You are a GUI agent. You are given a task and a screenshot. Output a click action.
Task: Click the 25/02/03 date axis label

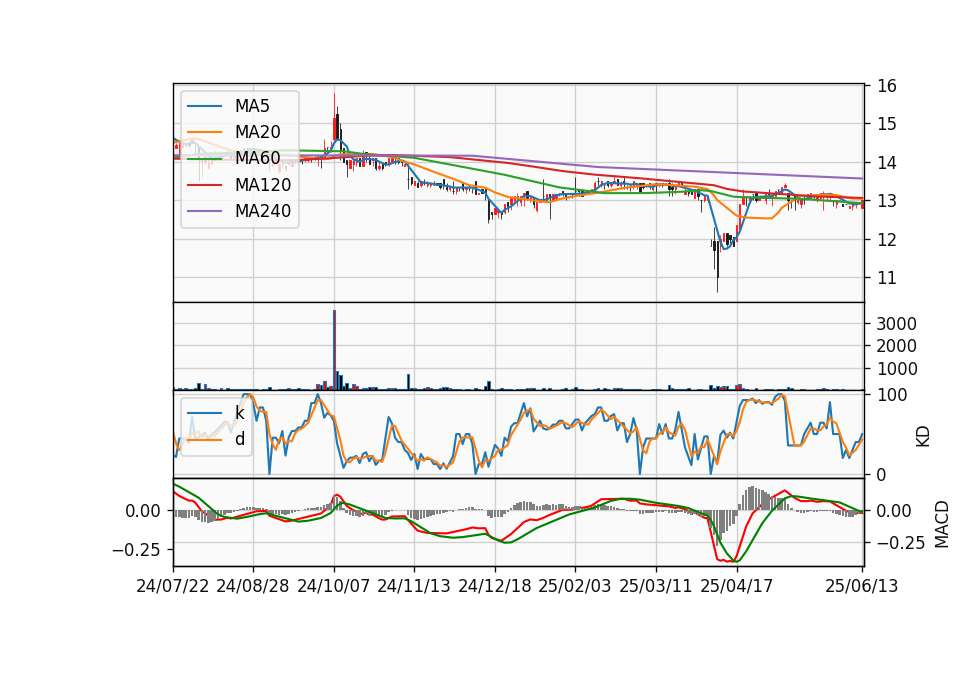click(575, 586)
